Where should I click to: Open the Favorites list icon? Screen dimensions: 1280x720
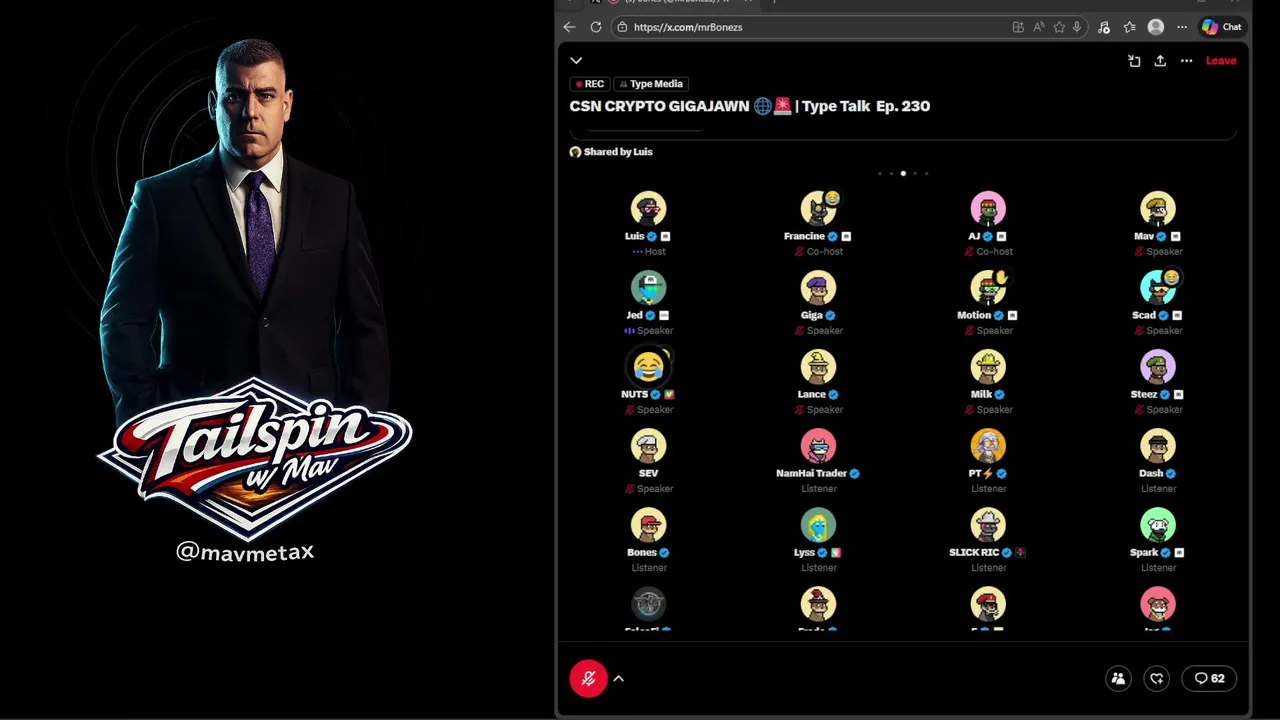pos(1129,27)
